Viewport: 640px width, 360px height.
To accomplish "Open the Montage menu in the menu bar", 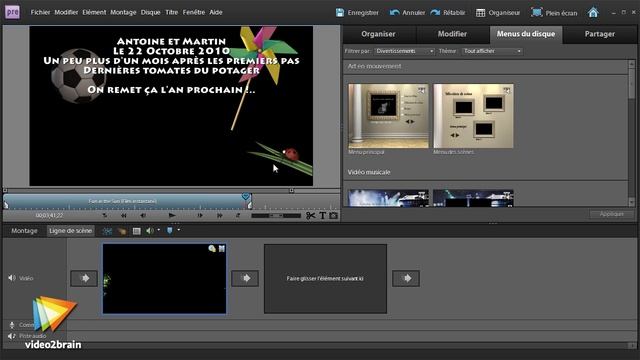I will click(x=123, y=12).
